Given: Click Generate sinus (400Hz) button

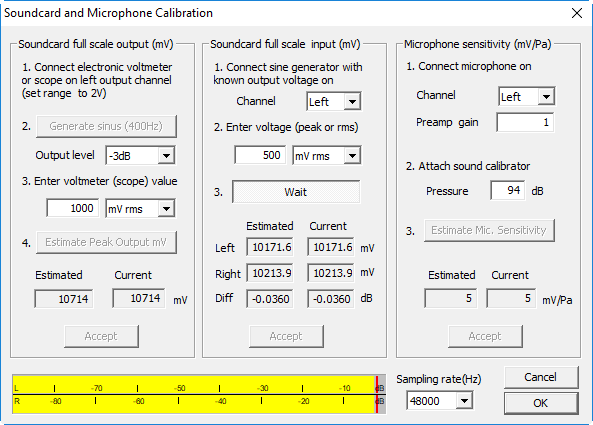Looking at the screenshot, I should pyautogui.click(x=106, y=126).
